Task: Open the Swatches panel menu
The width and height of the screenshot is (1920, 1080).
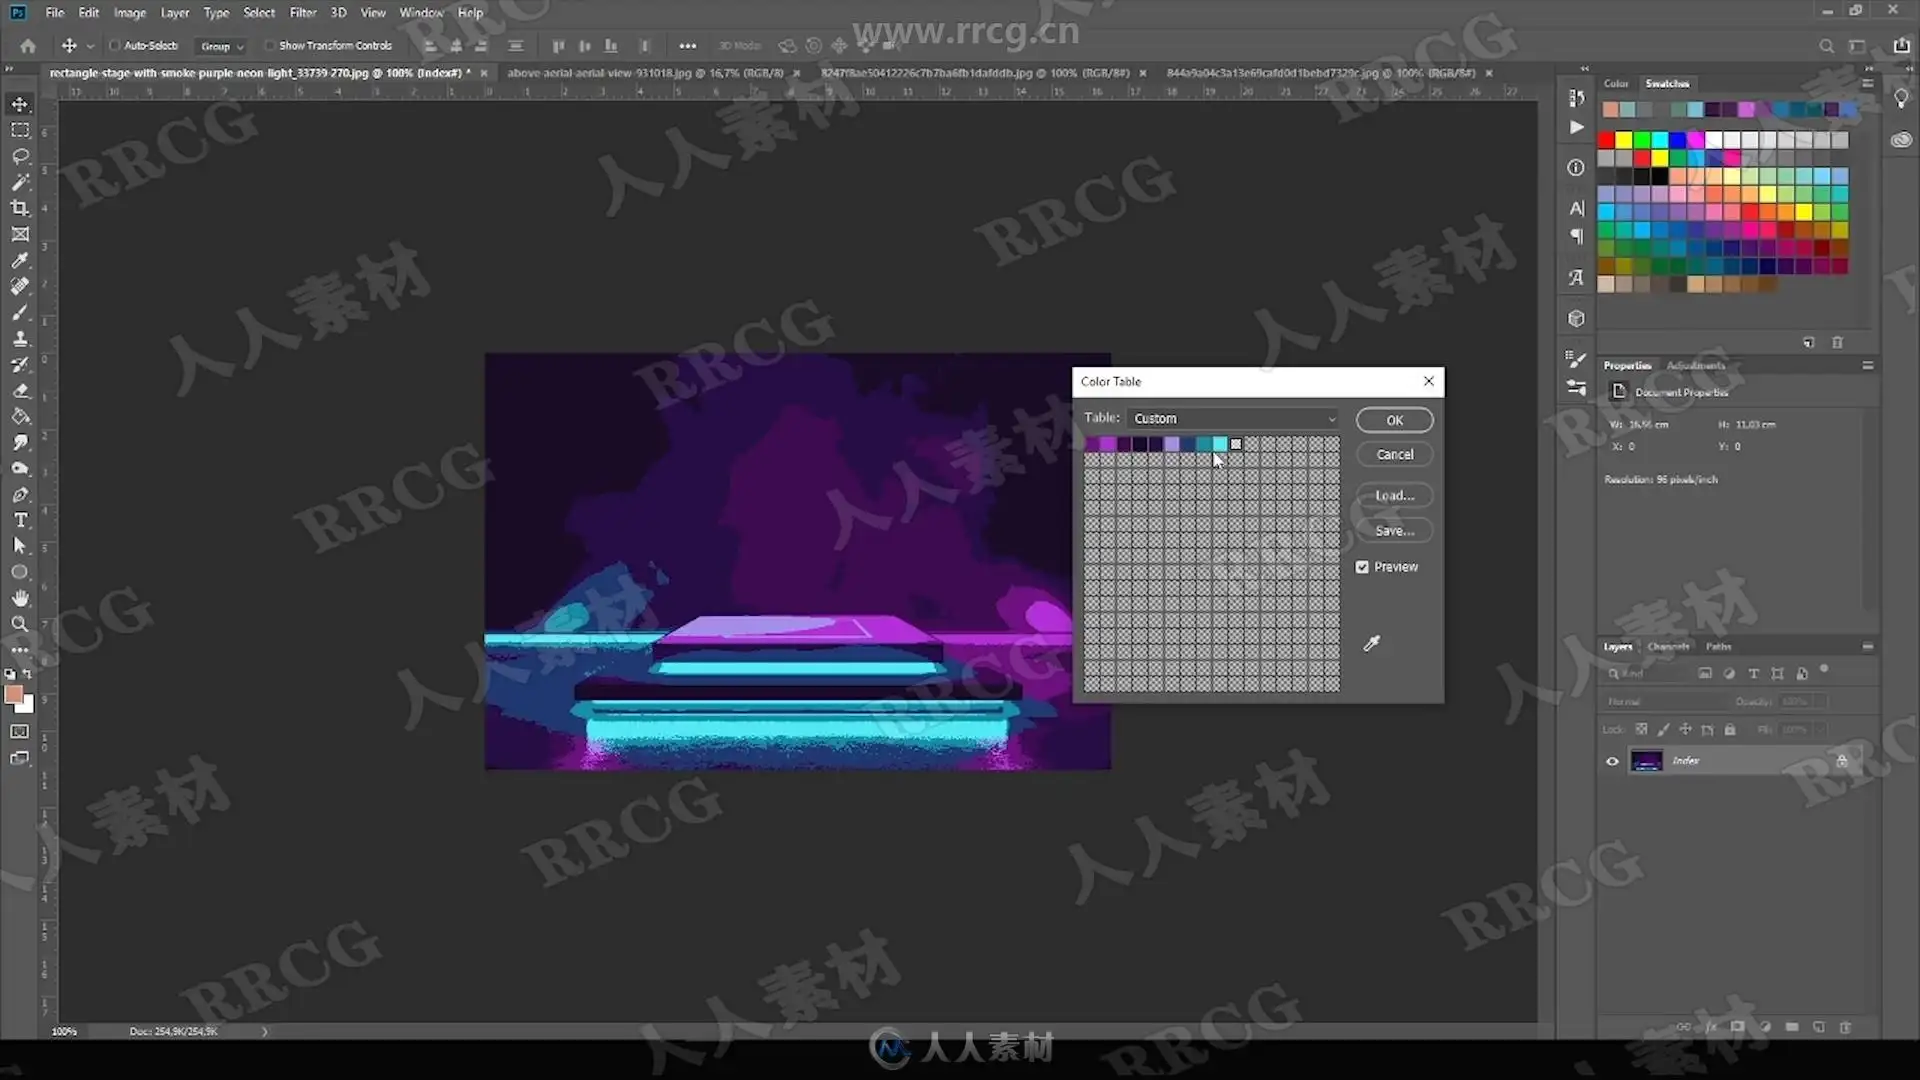Action: 1867,83
